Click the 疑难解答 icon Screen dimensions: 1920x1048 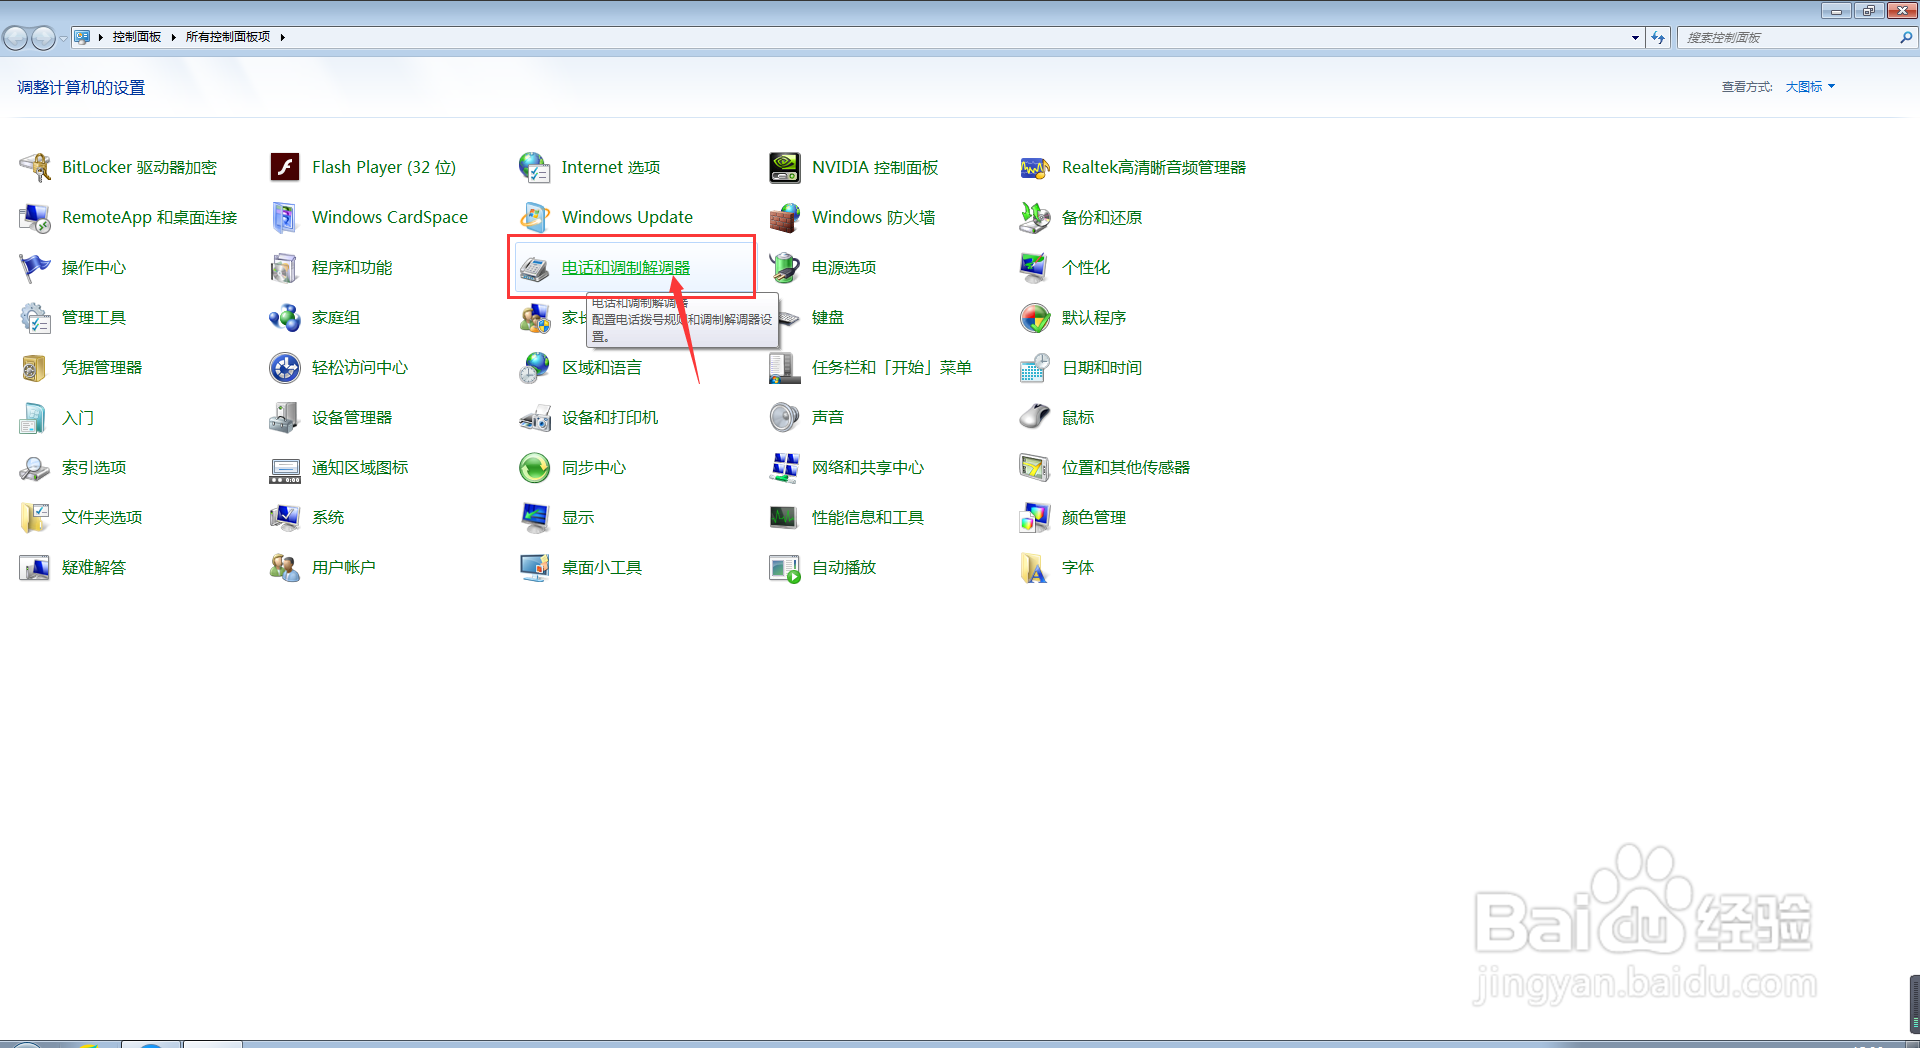click(35, 567)
